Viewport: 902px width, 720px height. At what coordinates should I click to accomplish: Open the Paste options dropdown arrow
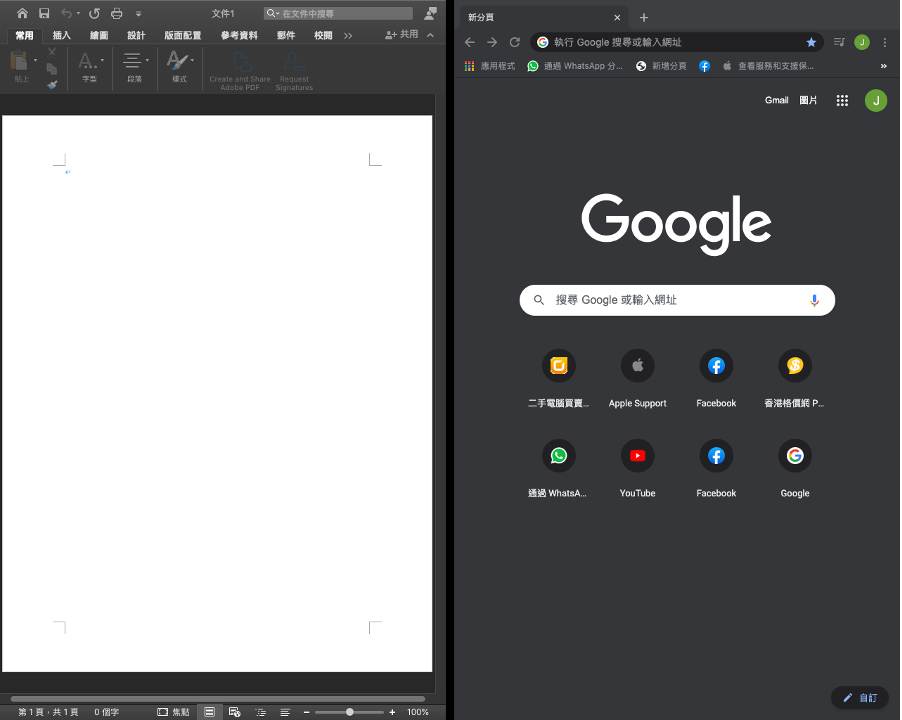point(36,60)
